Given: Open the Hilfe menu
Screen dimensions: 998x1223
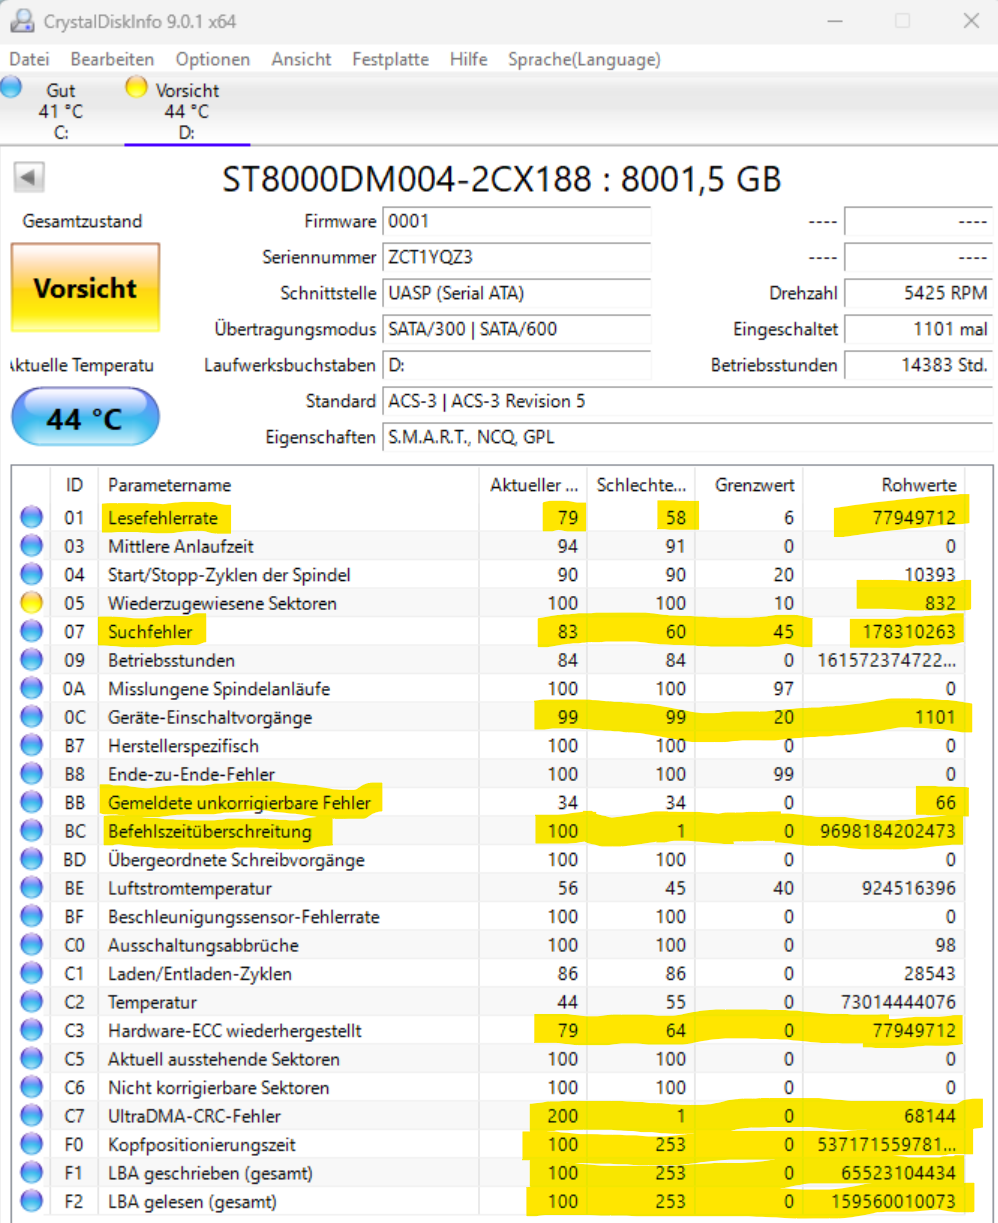Looking at the screenshot, I should (468, 59).
